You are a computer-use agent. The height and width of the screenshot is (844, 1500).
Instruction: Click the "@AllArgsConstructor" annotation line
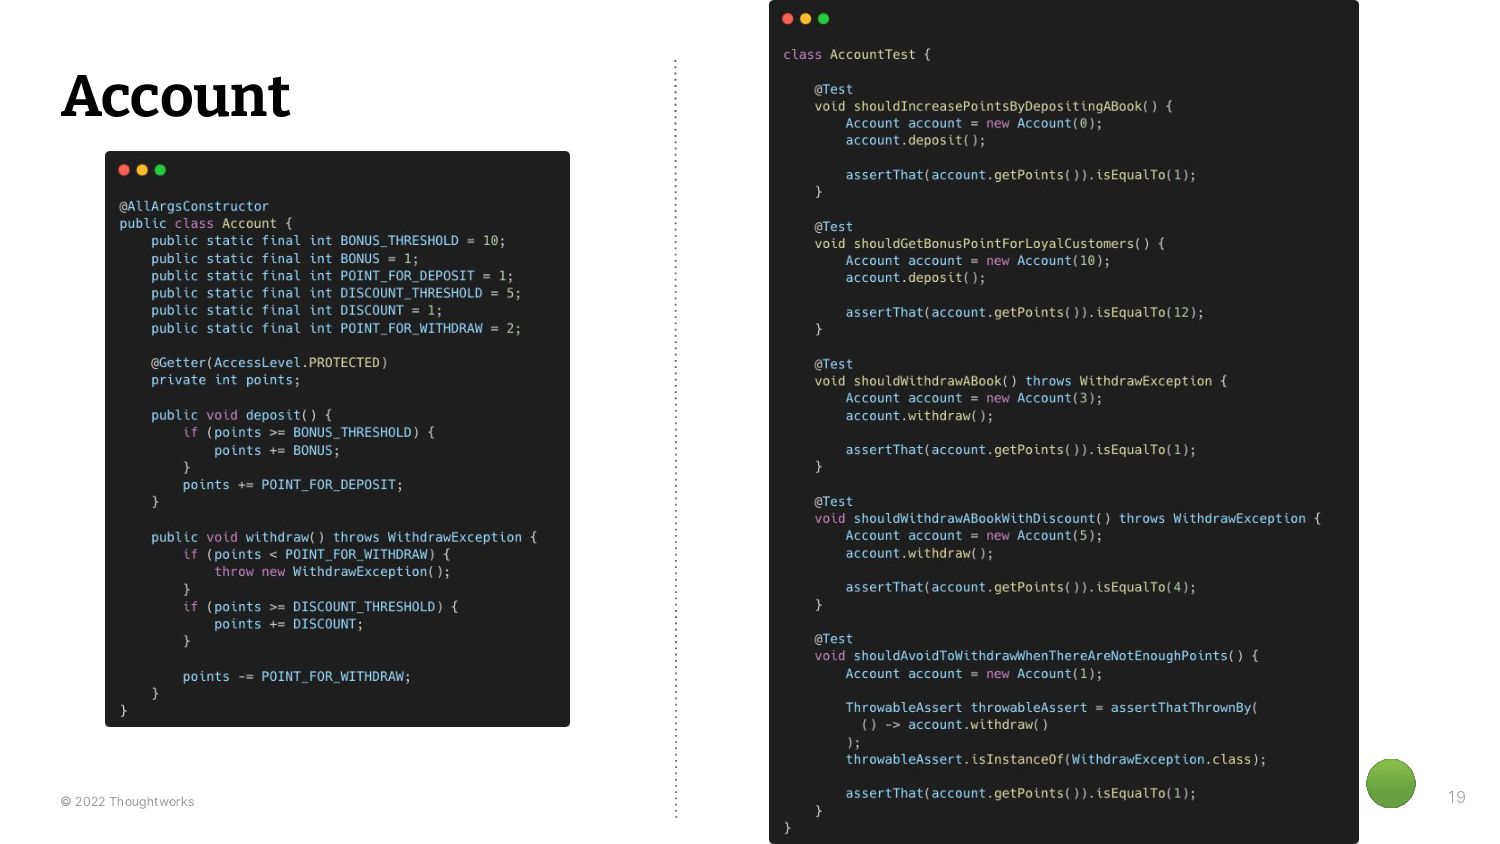194,206
